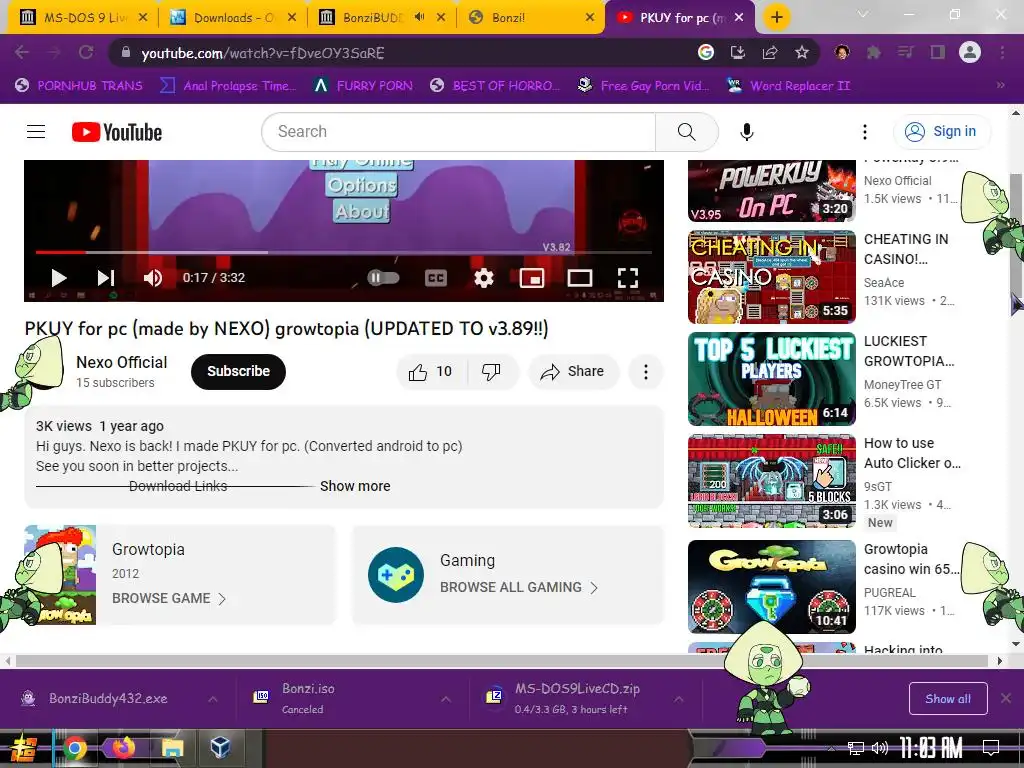Seek on the red video progress bar

[x=344, y=252]
